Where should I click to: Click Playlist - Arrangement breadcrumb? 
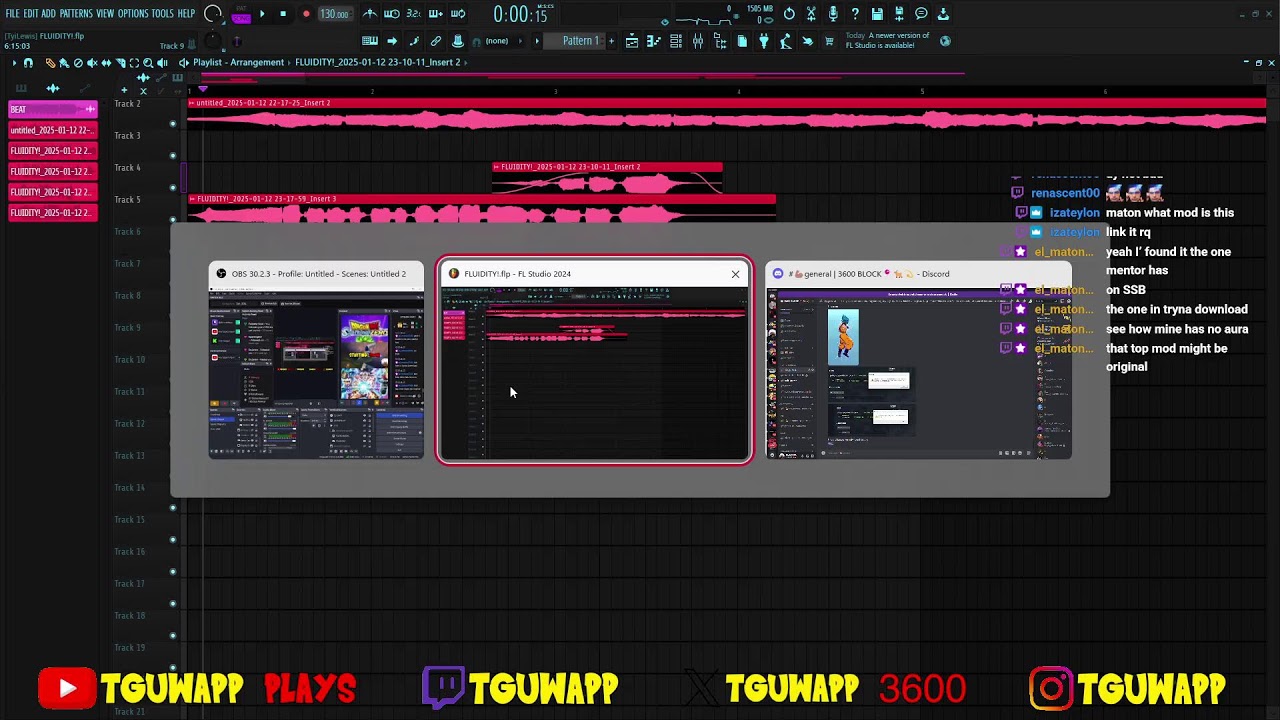(x=238, y=62)
